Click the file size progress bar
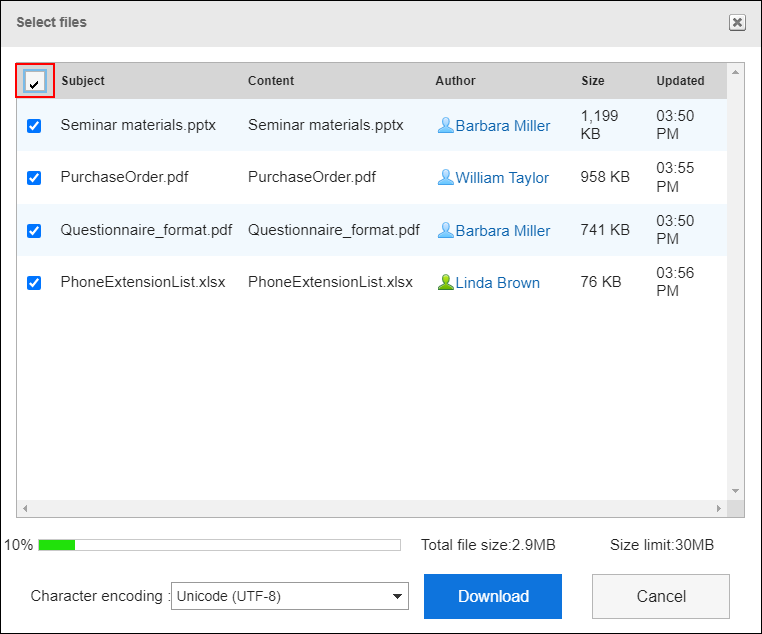 pyautogui.click(x=219, y=545)
